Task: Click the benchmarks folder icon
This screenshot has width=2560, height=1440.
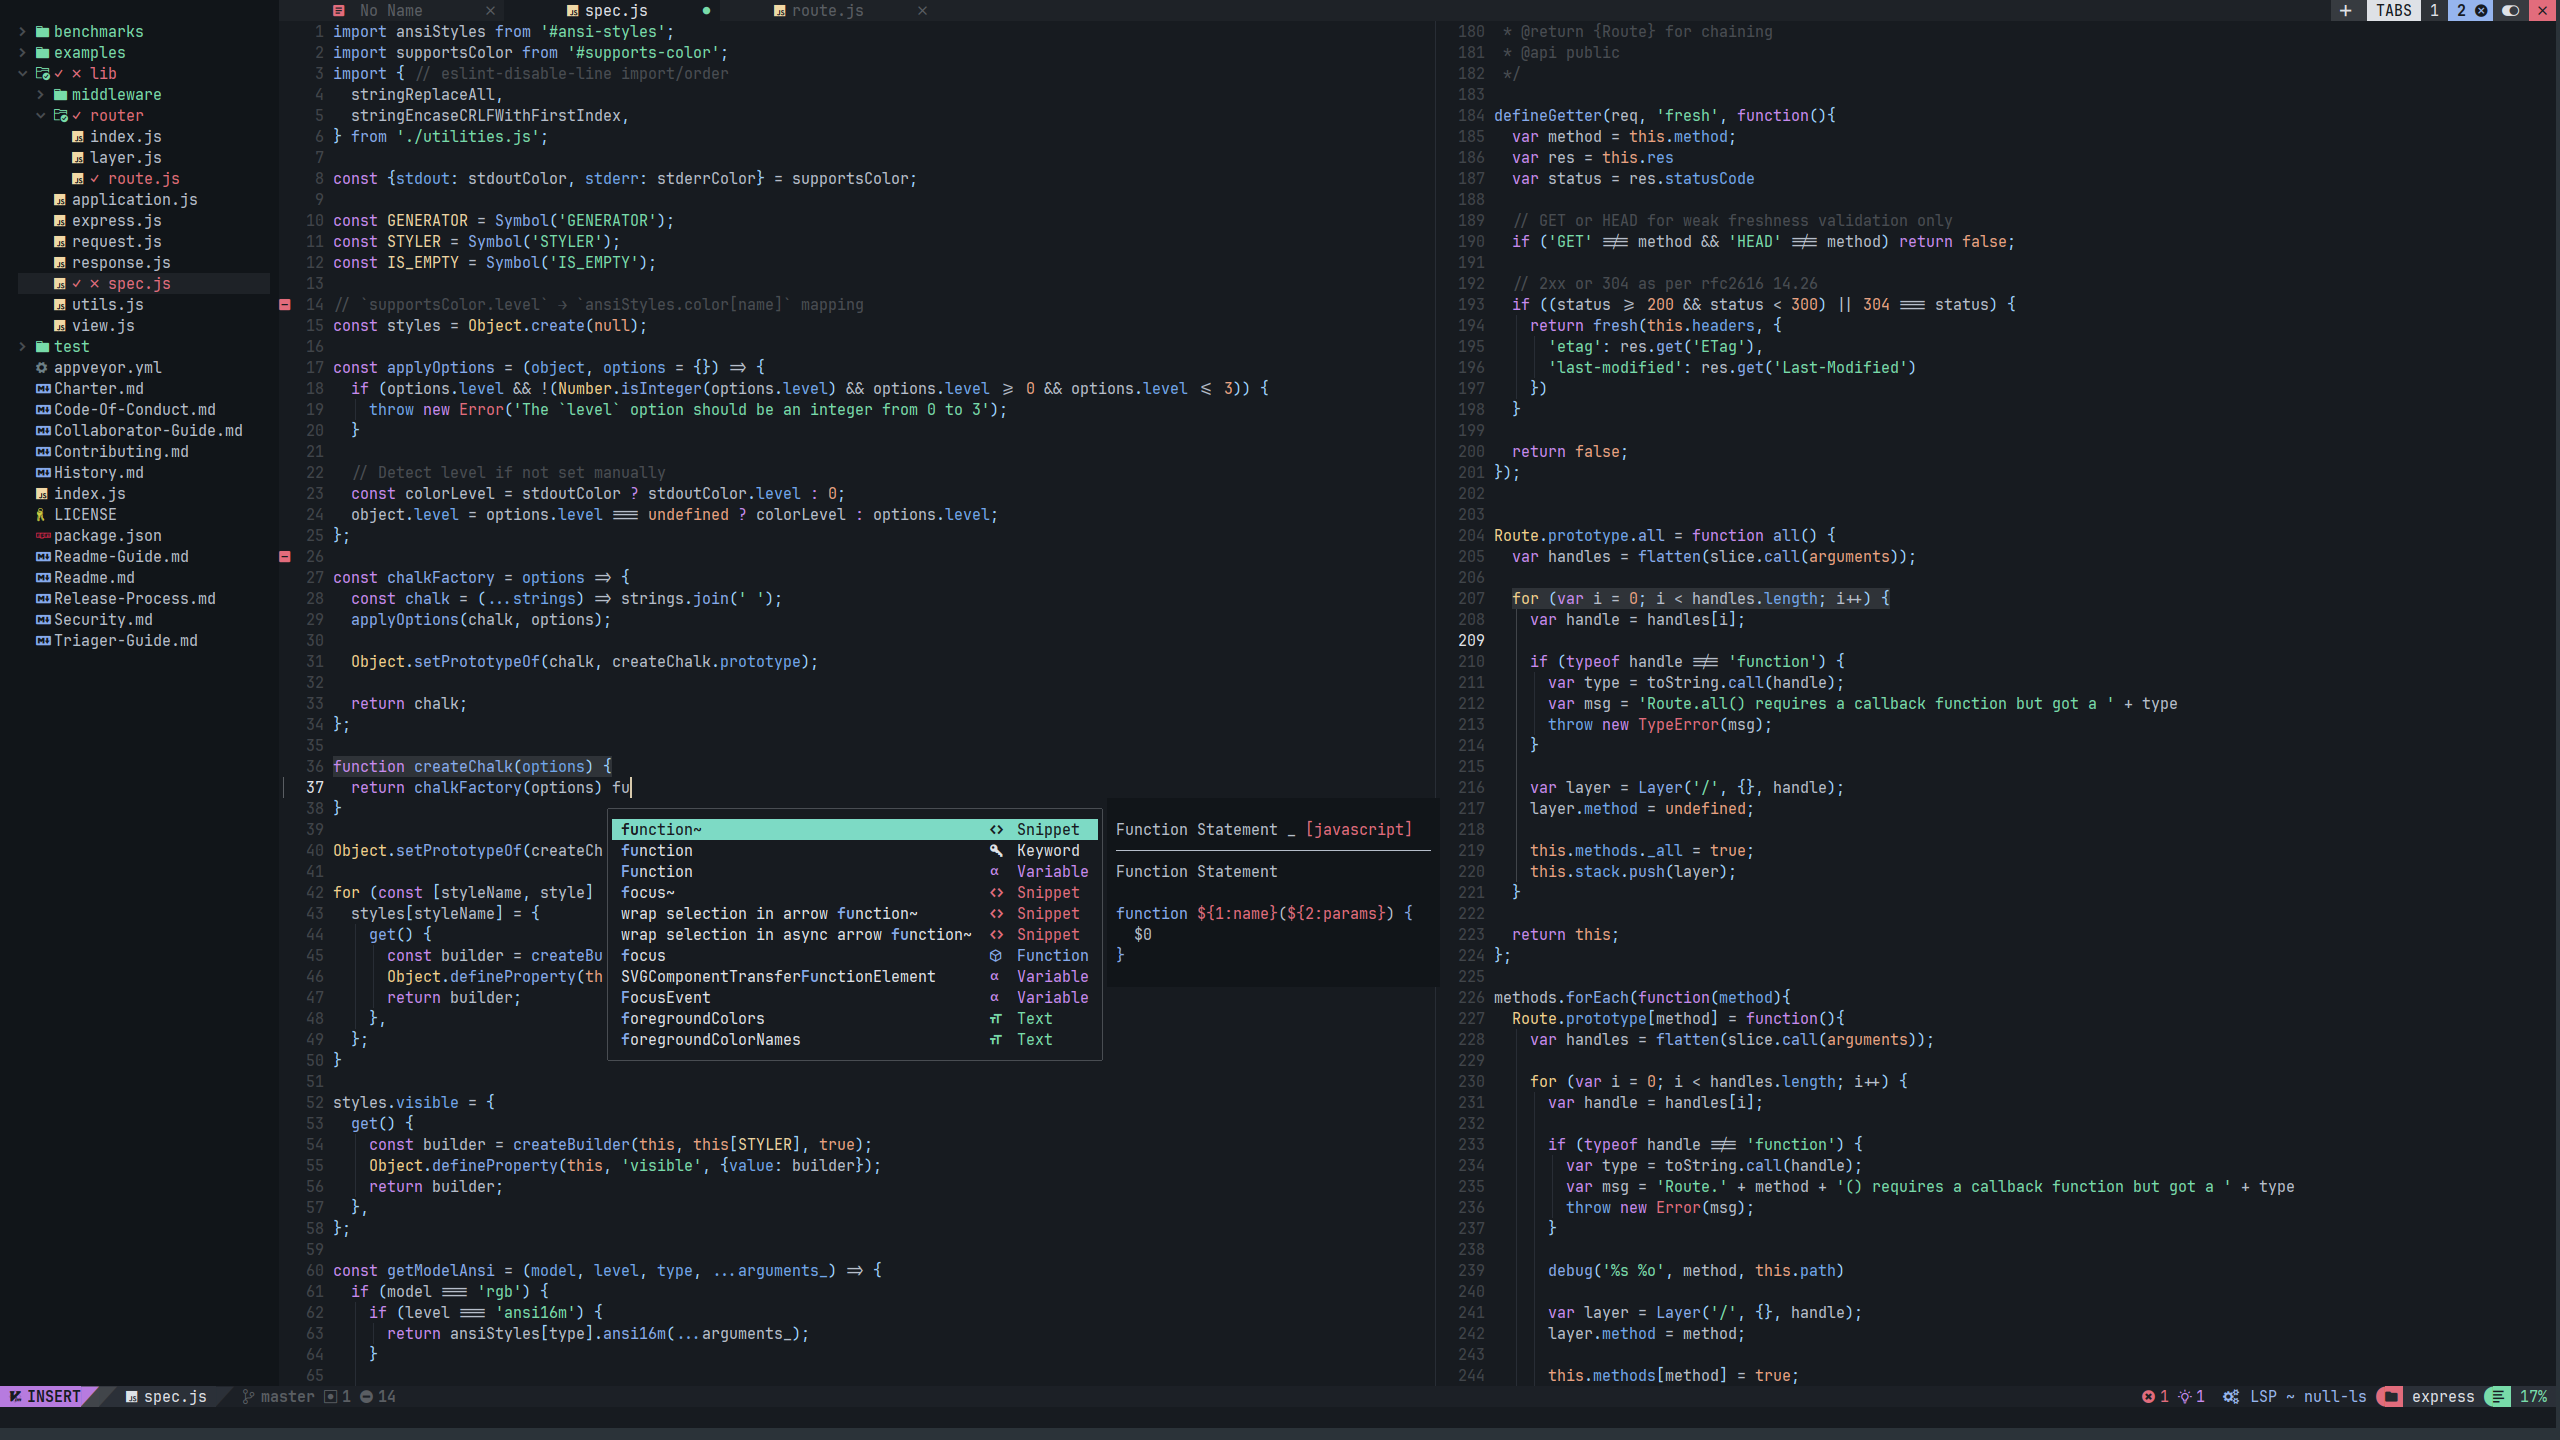Action: coord(42,32)
